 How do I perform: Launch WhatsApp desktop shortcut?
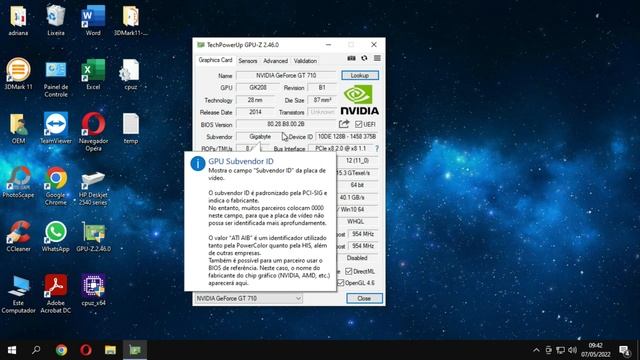[x=56, y=236]
